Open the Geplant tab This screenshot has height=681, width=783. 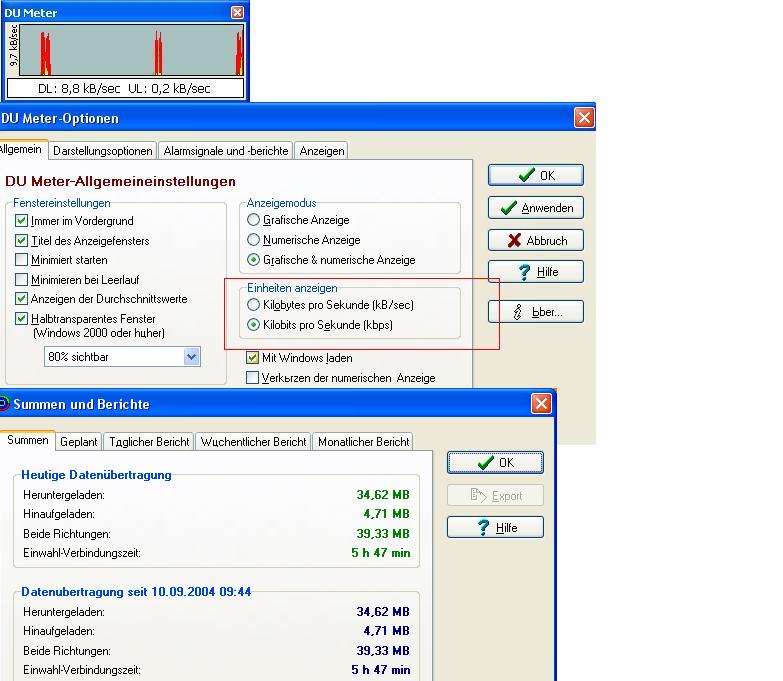78,442
